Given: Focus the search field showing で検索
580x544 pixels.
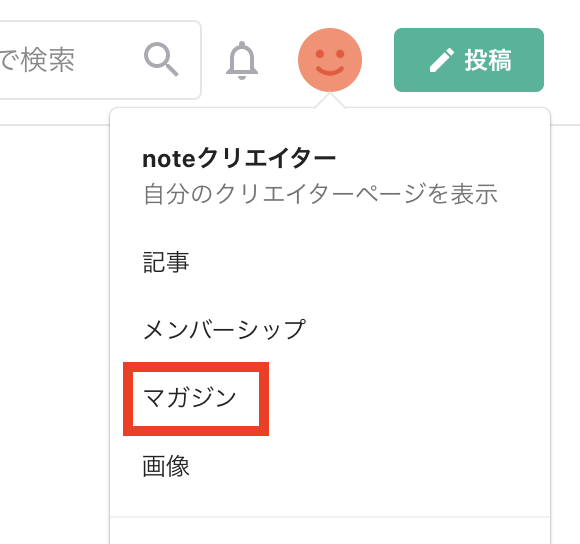Looking at the screenshot, I should point(100,60).
